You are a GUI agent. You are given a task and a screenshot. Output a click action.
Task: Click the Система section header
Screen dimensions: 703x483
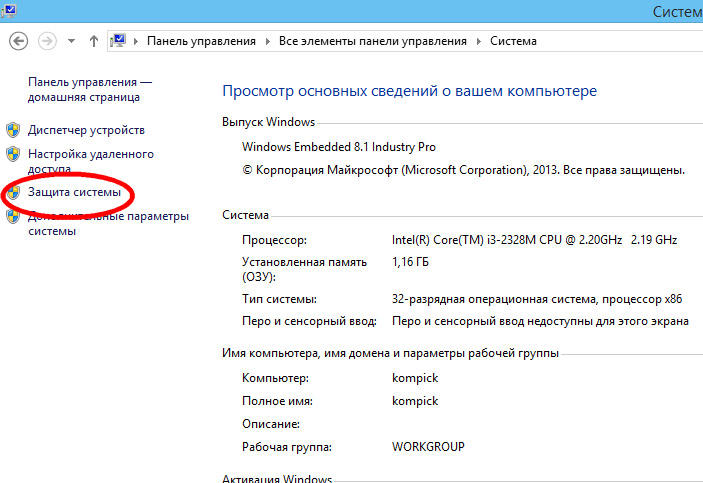tap(245, 215)
